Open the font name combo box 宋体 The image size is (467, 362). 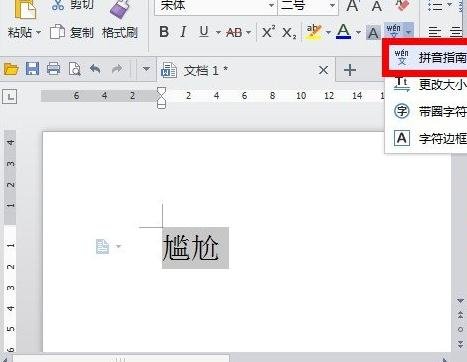(216, 5)
